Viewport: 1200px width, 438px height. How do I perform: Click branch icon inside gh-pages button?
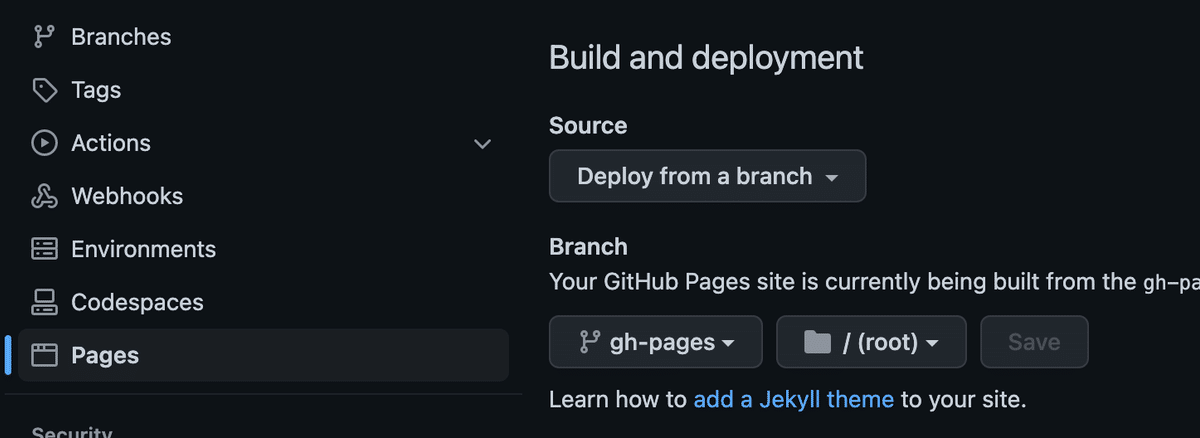click(x=589, y=343)
